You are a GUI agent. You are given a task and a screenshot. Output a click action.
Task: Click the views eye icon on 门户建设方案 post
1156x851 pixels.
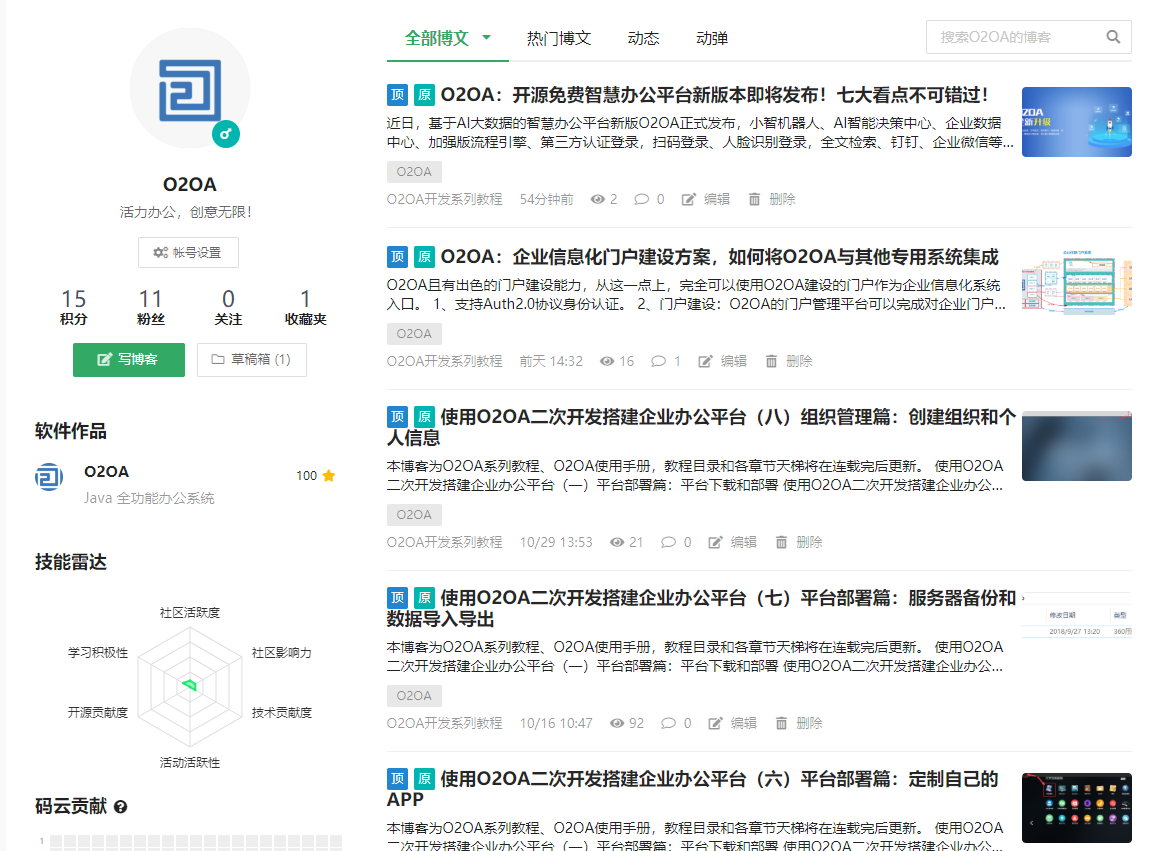click(x=607, y=361)
